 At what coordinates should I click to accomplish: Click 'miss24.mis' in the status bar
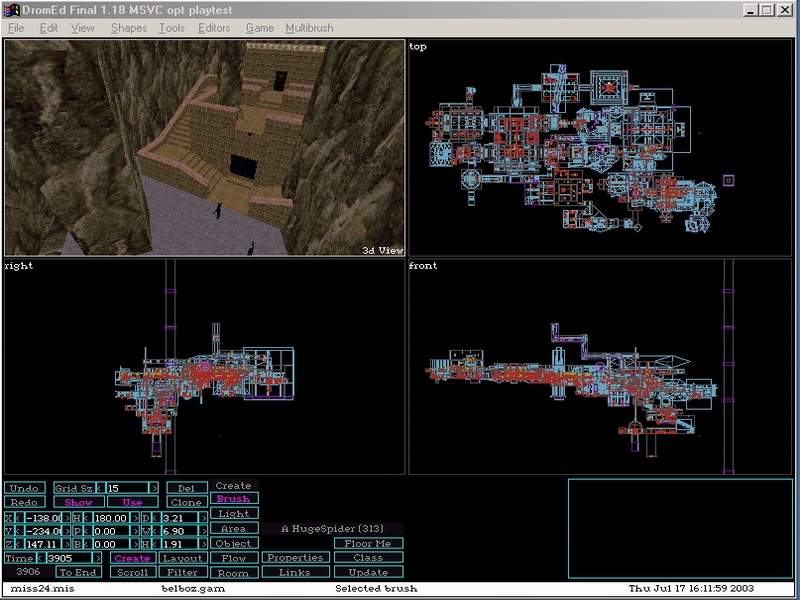pyautogui.click(x=42, y=588)
